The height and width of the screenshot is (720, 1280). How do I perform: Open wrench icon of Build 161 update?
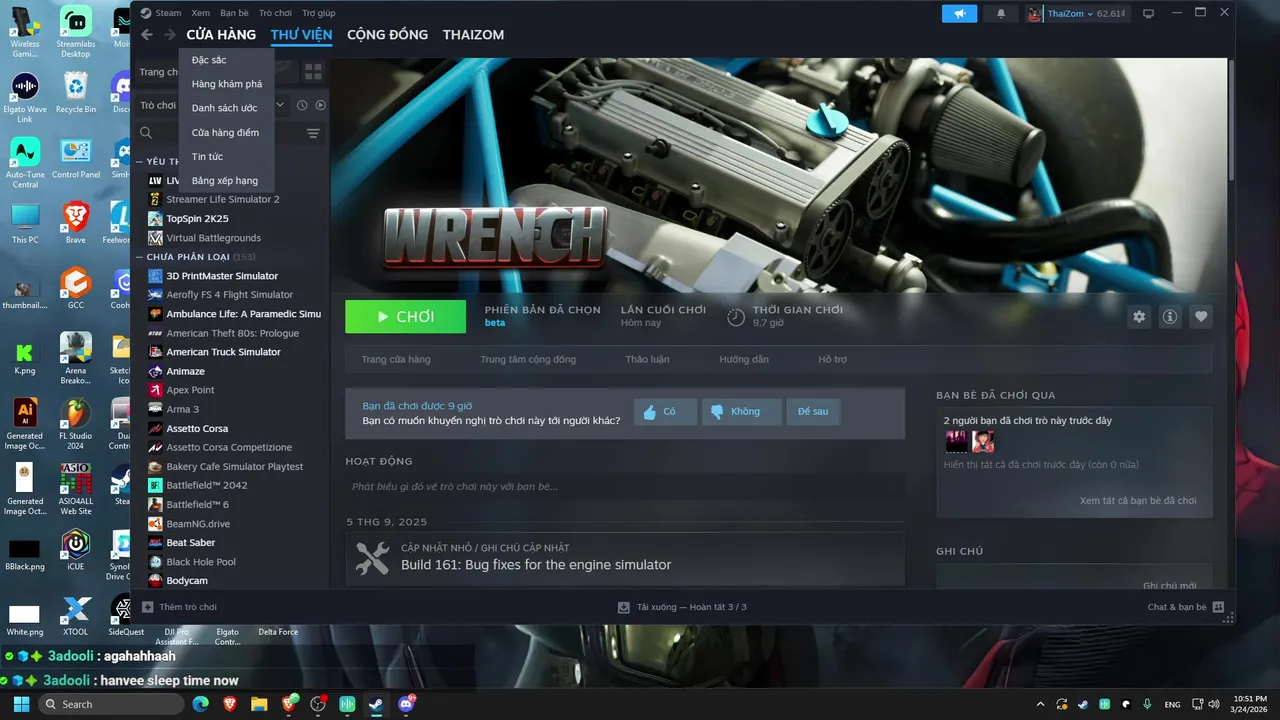tap(372, 558)
